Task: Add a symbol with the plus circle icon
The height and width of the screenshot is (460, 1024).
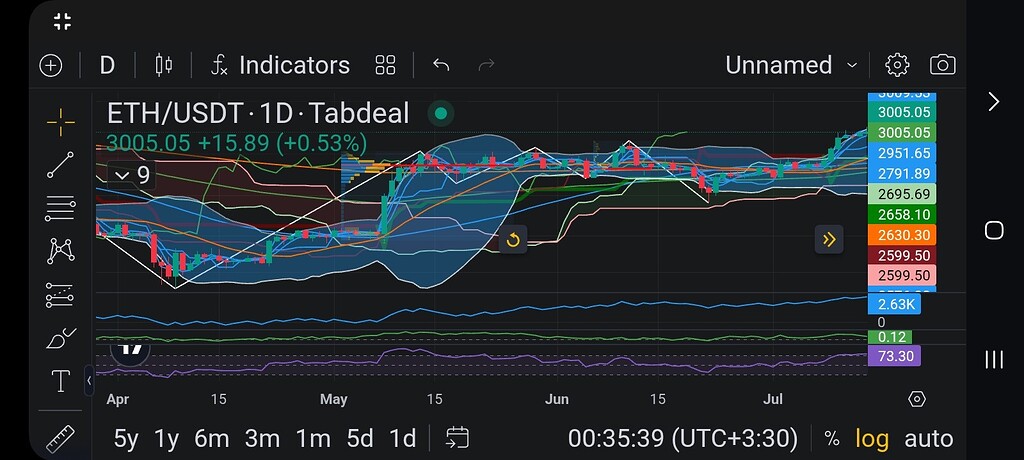Action: point(51,65)
